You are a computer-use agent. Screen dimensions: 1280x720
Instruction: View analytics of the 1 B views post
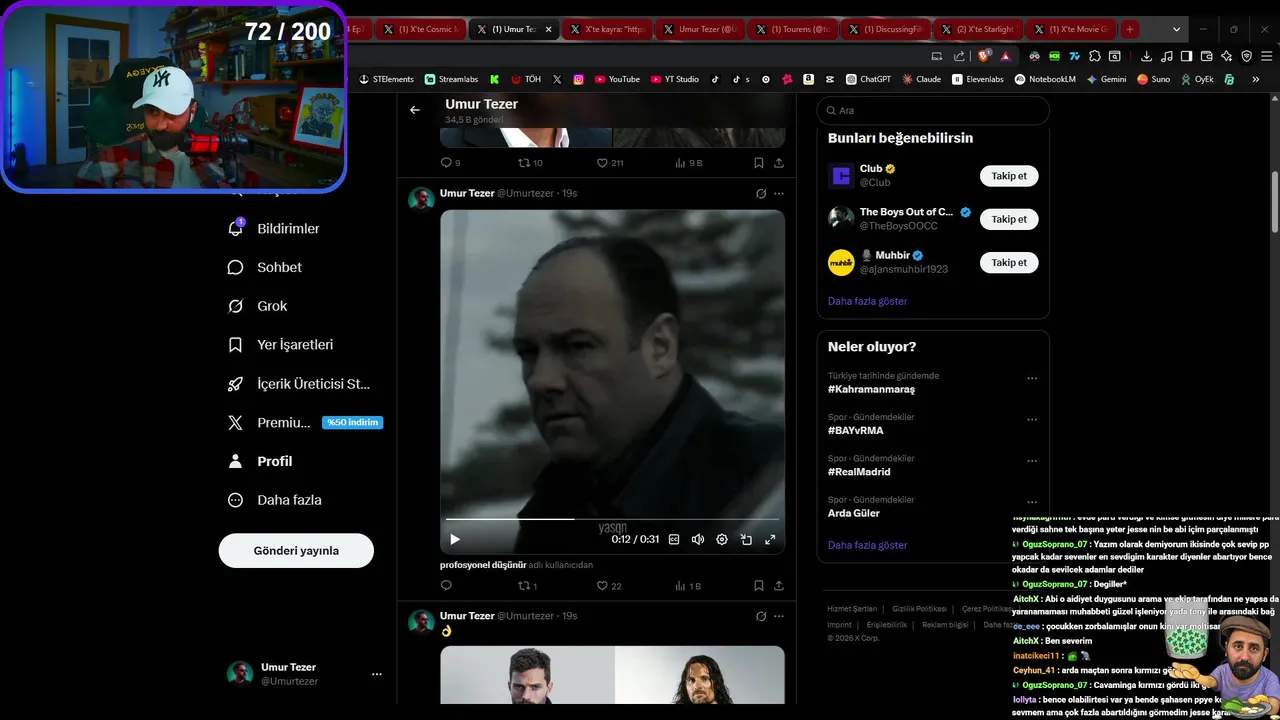coord(688,586)
